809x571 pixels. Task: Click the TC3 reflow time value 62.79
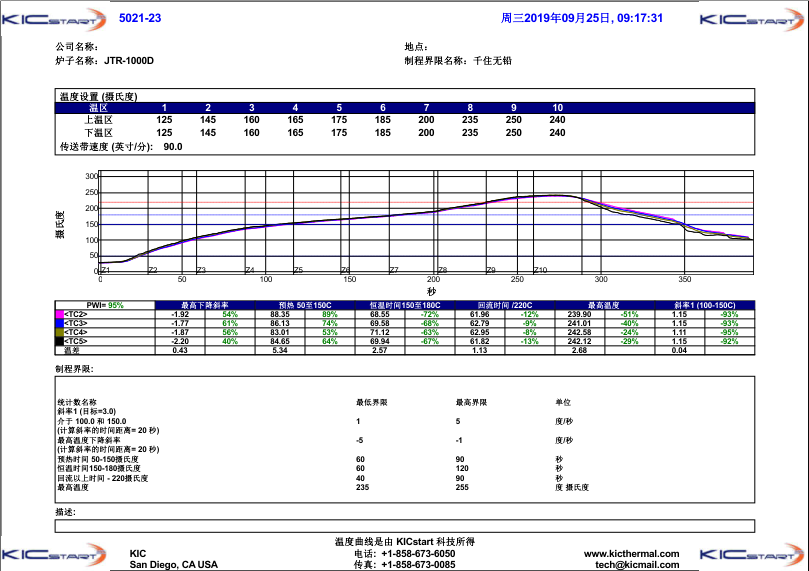tap(480, 323)
